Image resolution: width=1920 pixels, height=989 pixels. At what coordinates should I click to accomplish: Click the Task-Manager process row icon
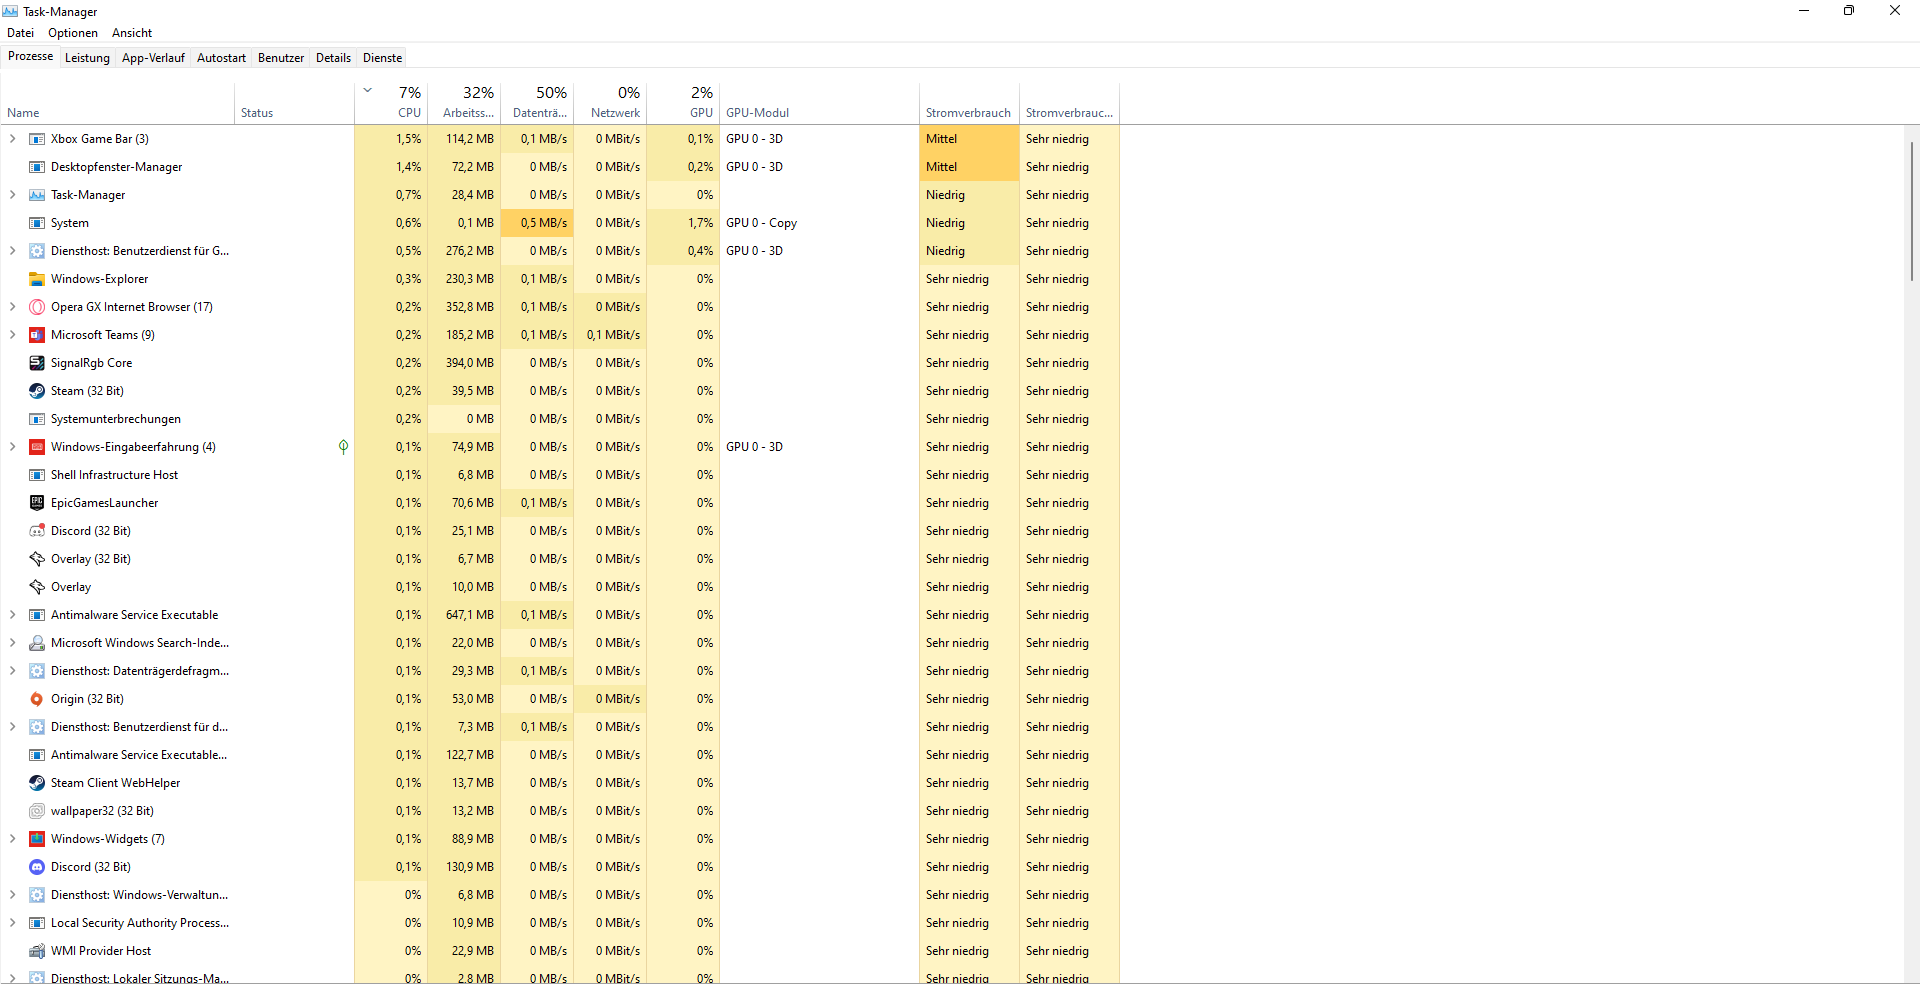click(x=37, y=195)
